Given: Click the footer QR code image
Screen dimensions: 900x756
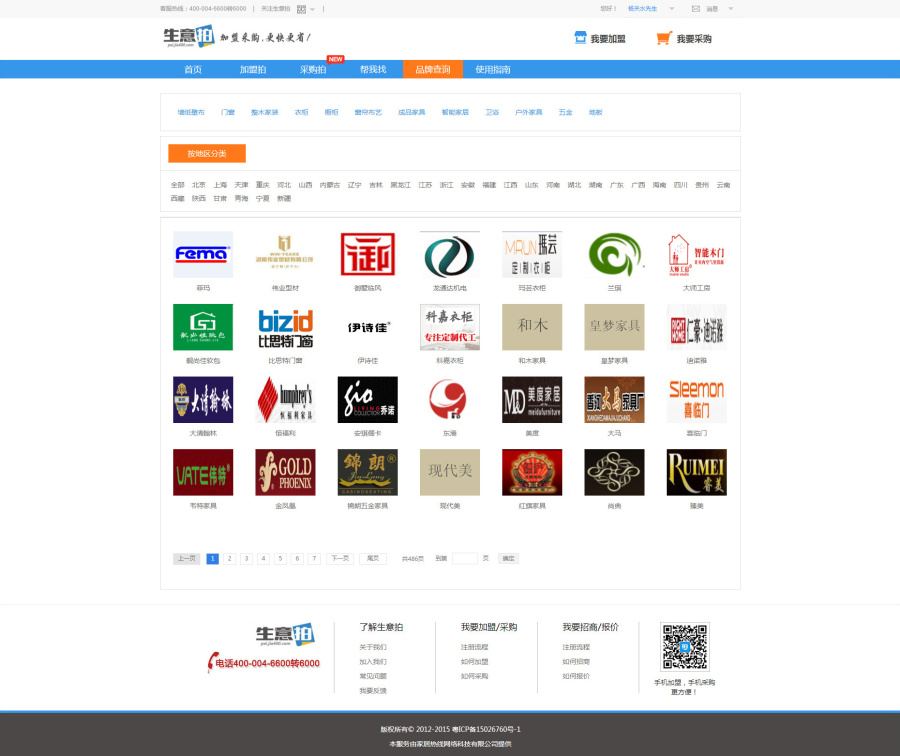Looking at the screenshot, I should (685, 647).
